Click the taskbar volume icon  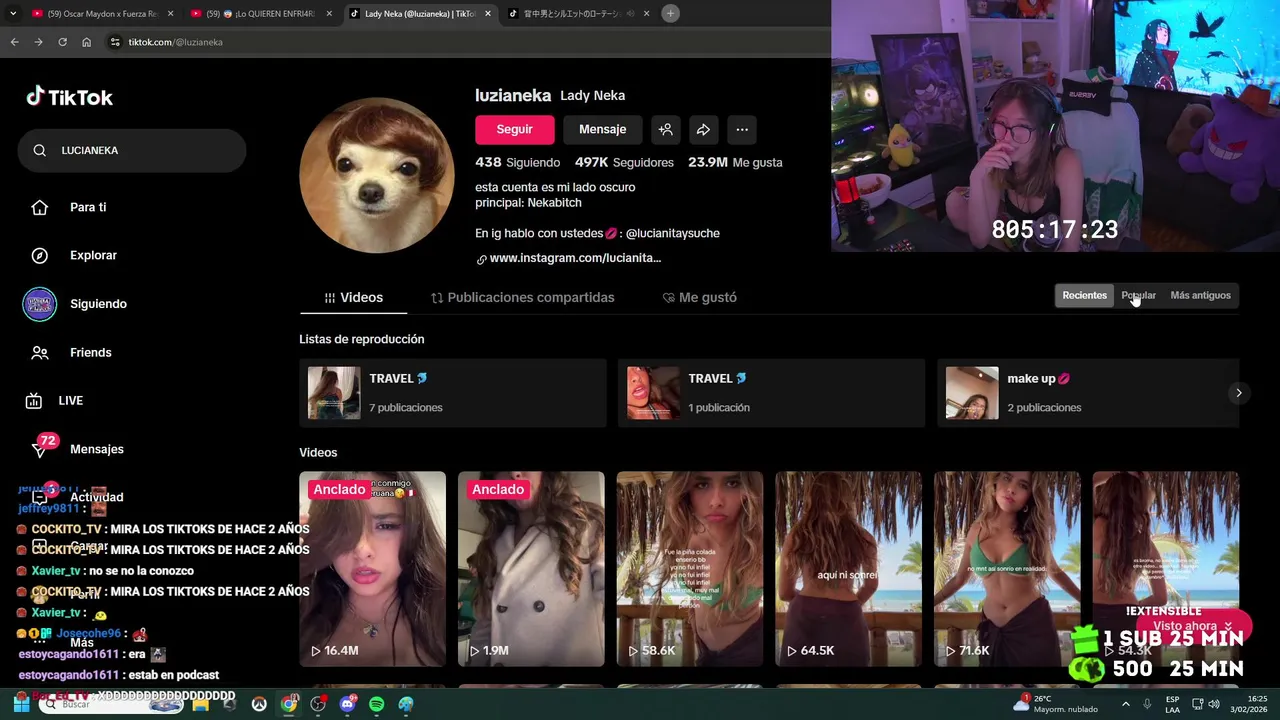pos(1214,704)
